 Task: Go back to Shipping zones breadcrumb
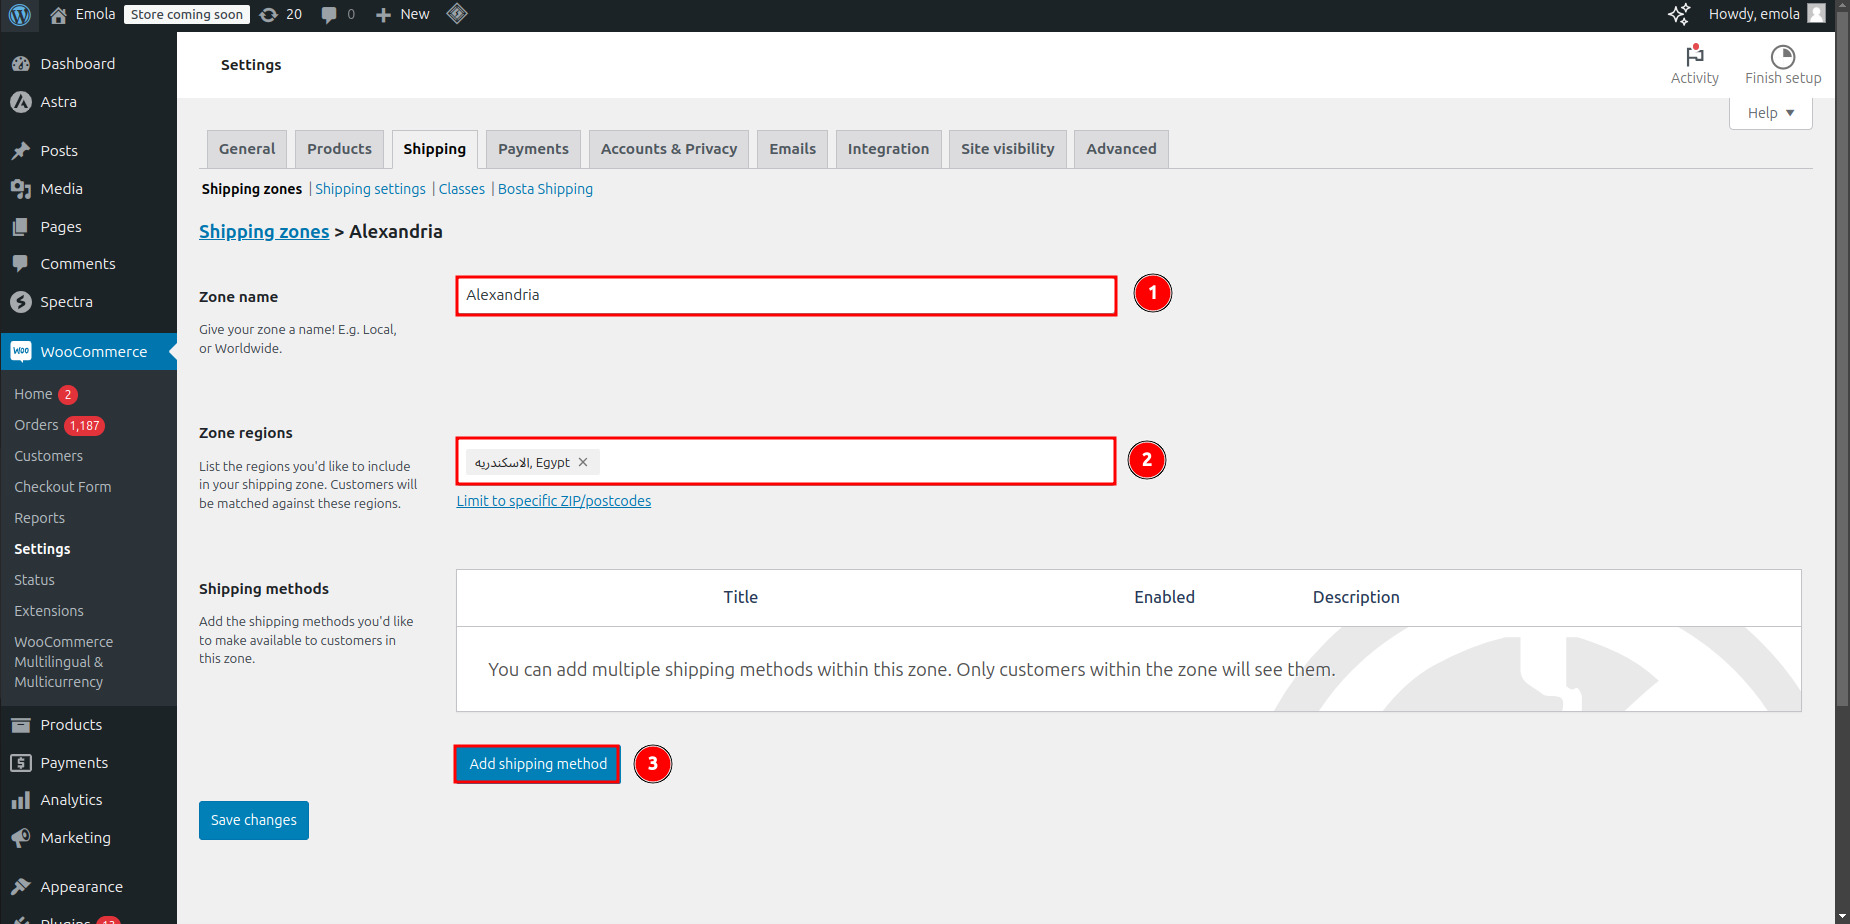pyautogui.click(x=264, y=231)
